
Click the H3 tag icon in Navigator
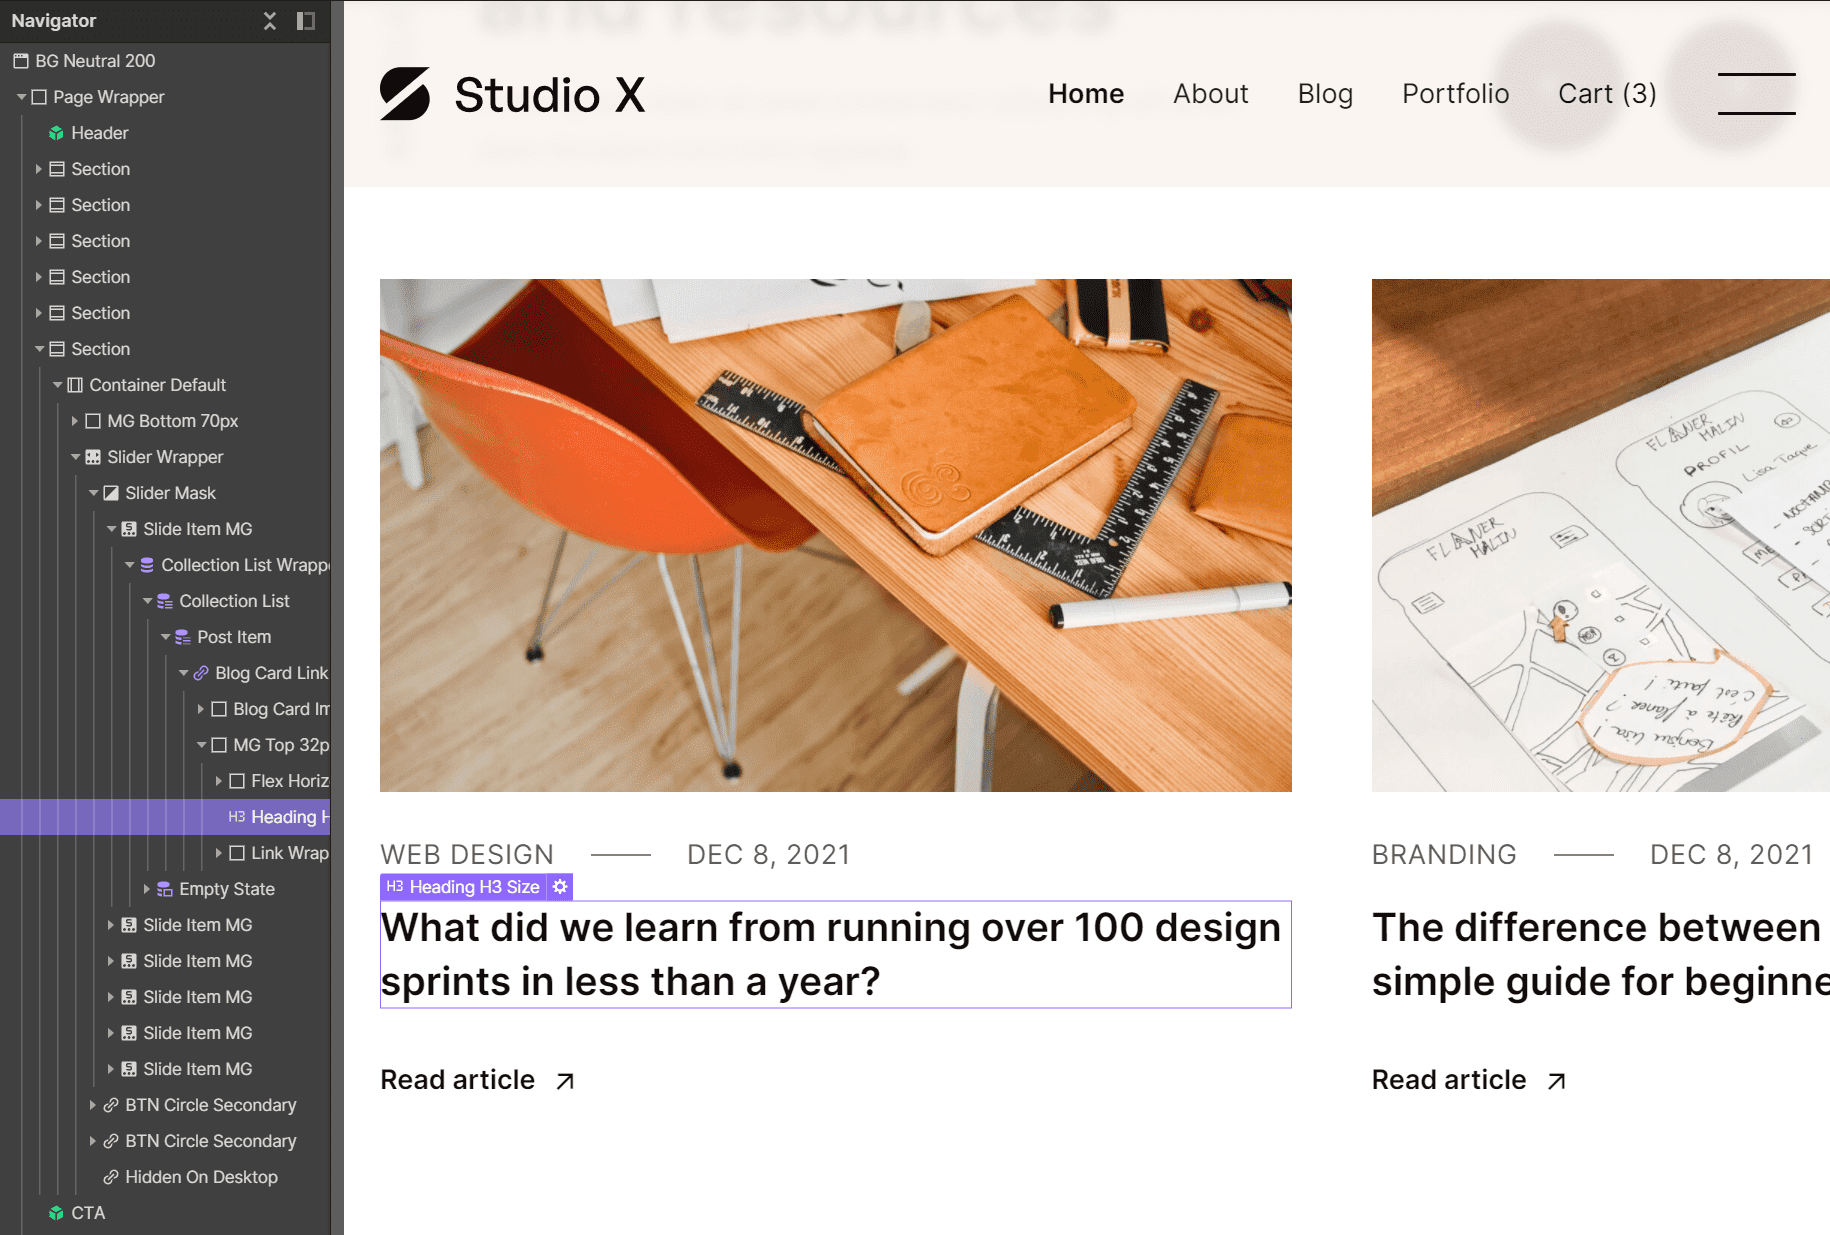coord(237,817)
